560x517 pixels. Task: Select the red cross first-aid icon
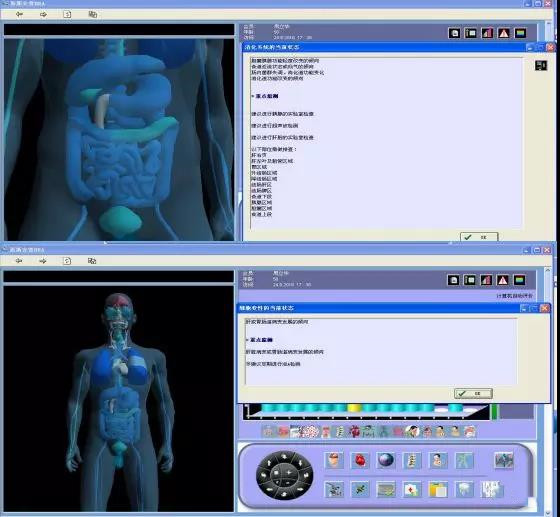pos(412,490)
